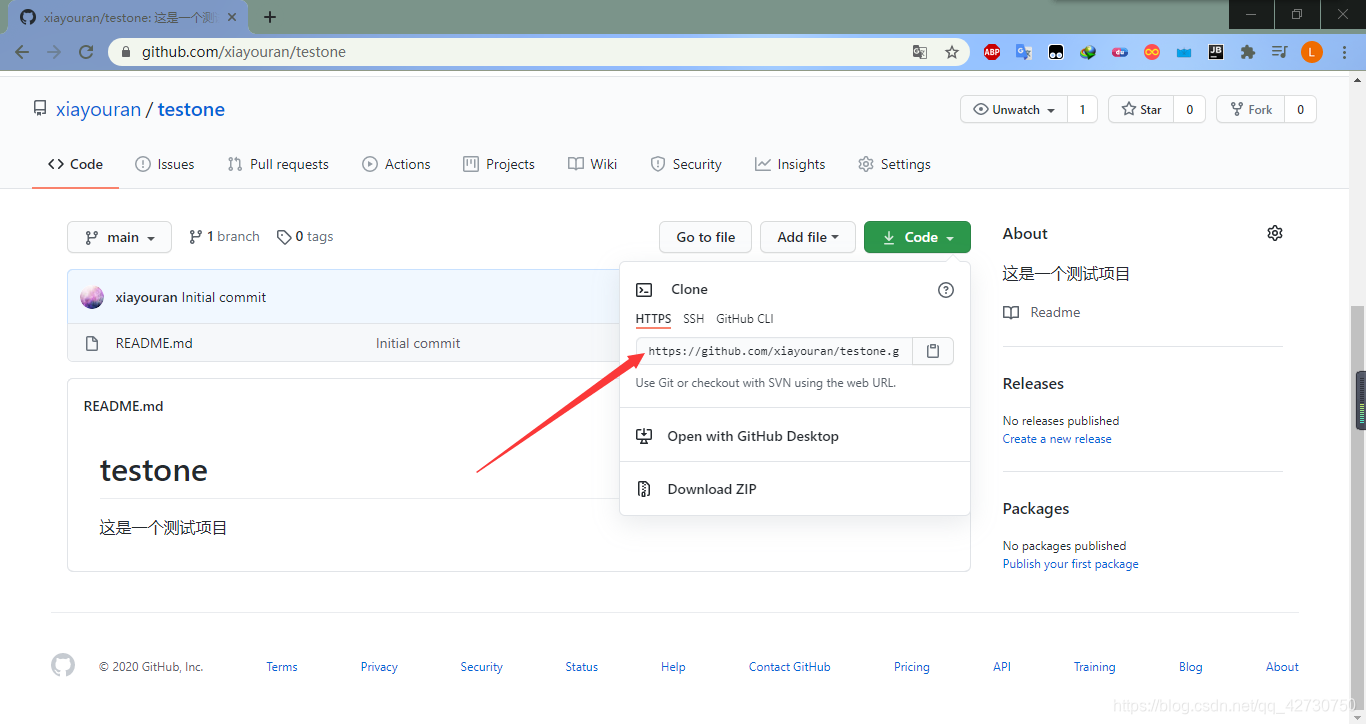
Task: Open the testone repository name link
Action: coord(191,110)
